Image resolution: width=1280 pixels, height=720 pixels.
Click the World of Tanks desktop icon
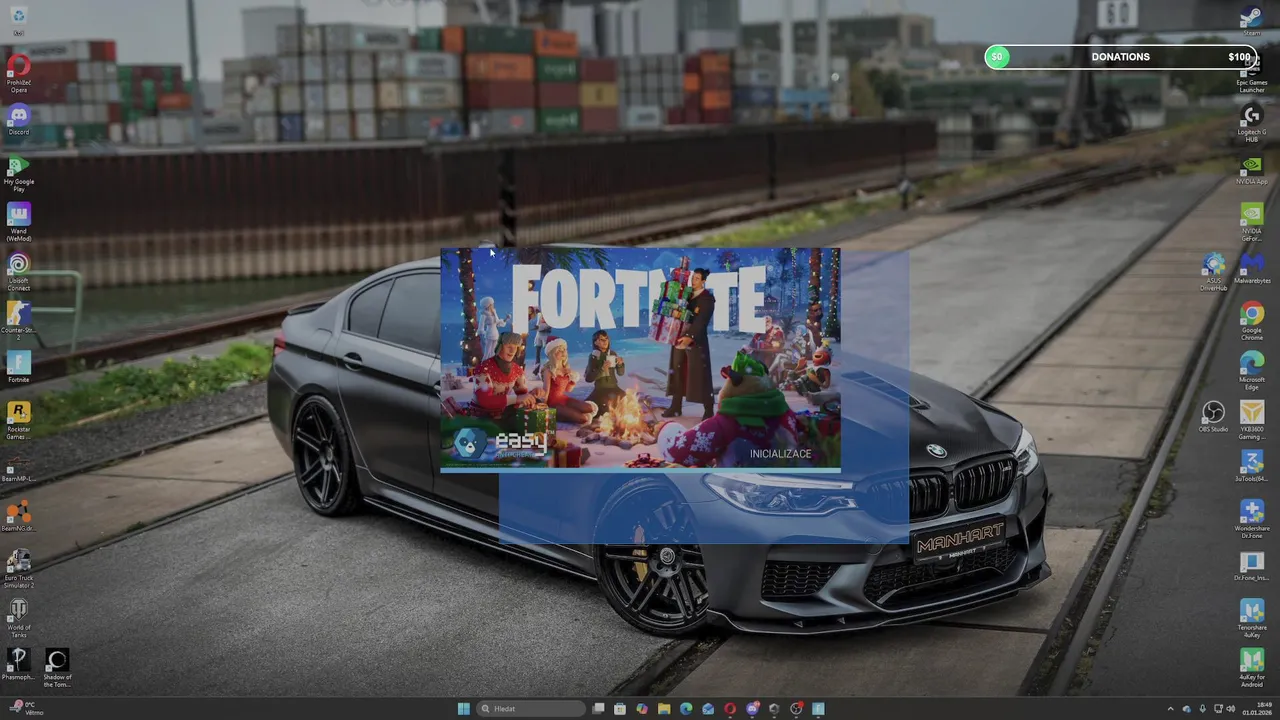click(x=18, y=618)
